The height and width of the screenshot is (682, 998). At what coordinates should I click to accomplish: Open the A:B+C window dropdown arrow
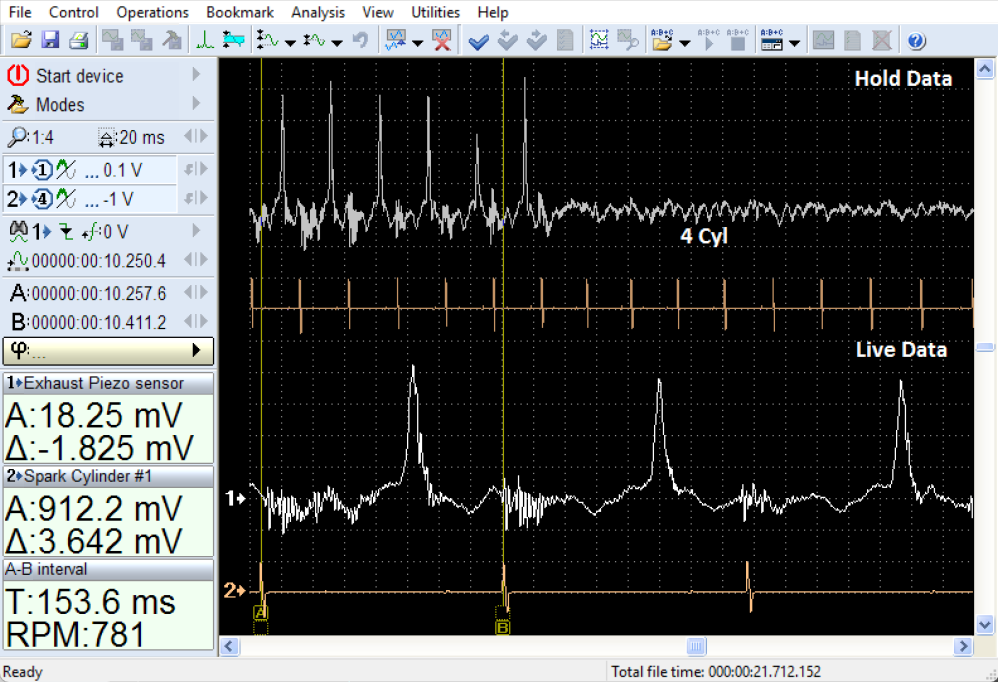pyautogui.click(x=794, y=43)
